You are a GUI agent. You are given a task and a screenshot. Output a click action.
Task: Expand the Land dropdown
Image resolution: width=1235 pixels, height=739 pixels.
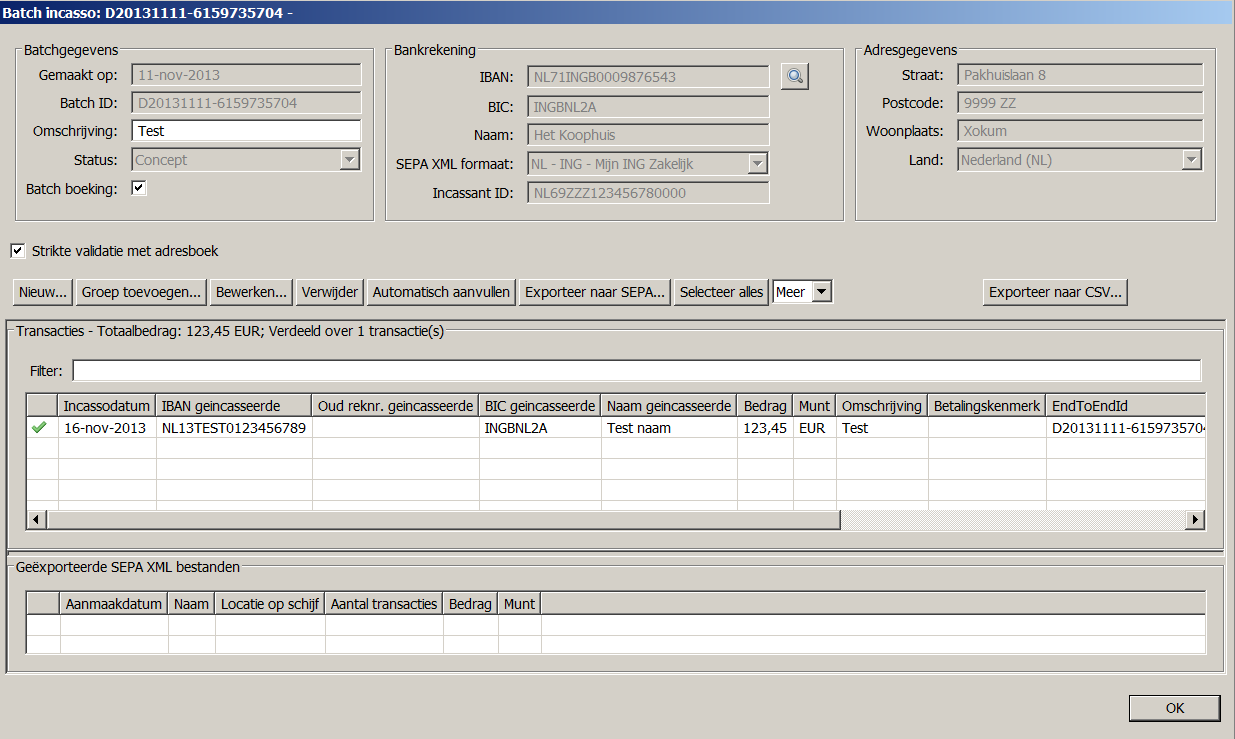1191,160
